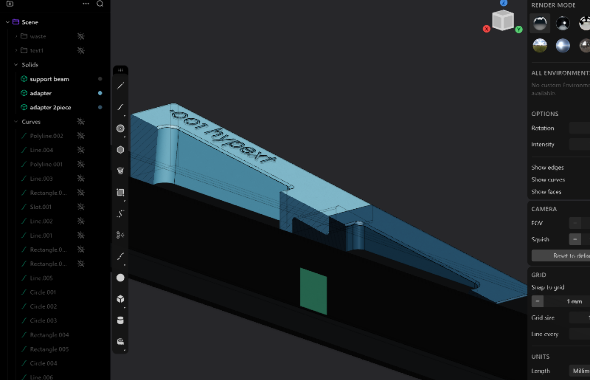Select the grassy landscape environment sphere
590x380 pixels.
tap(540, 46)
